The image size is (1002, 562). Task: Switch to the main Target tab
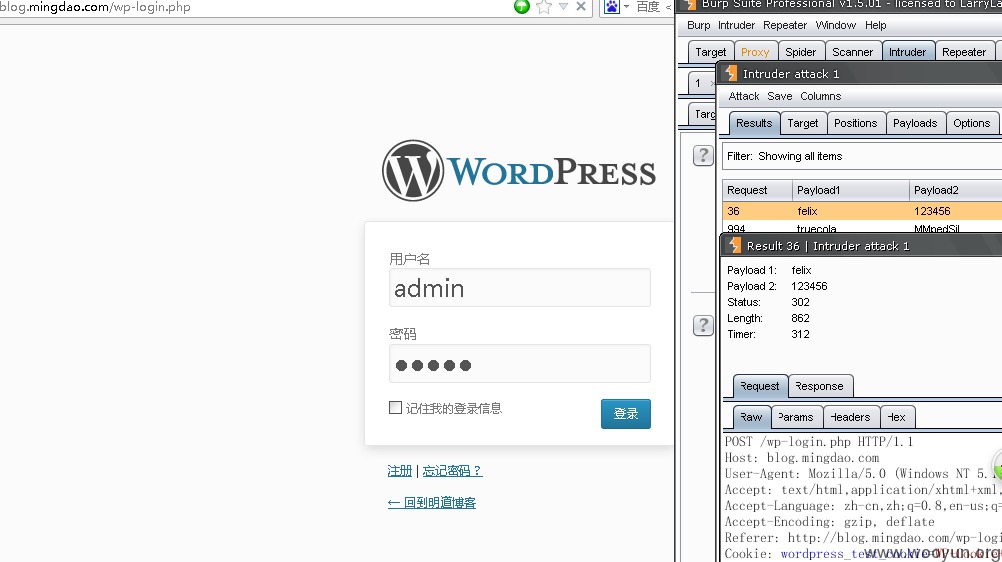coord(711,52)
